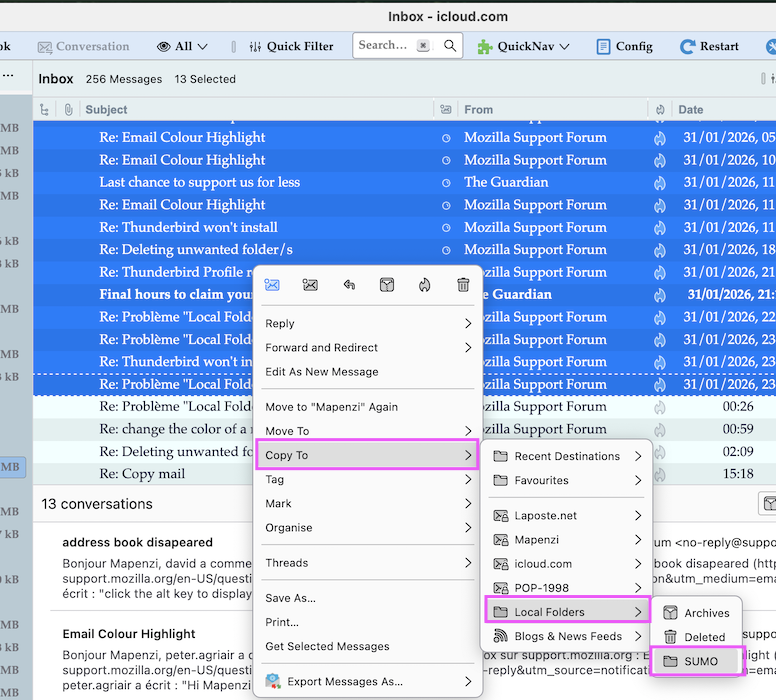Click the Mark as Unread envelope icon

click(310, 285)
